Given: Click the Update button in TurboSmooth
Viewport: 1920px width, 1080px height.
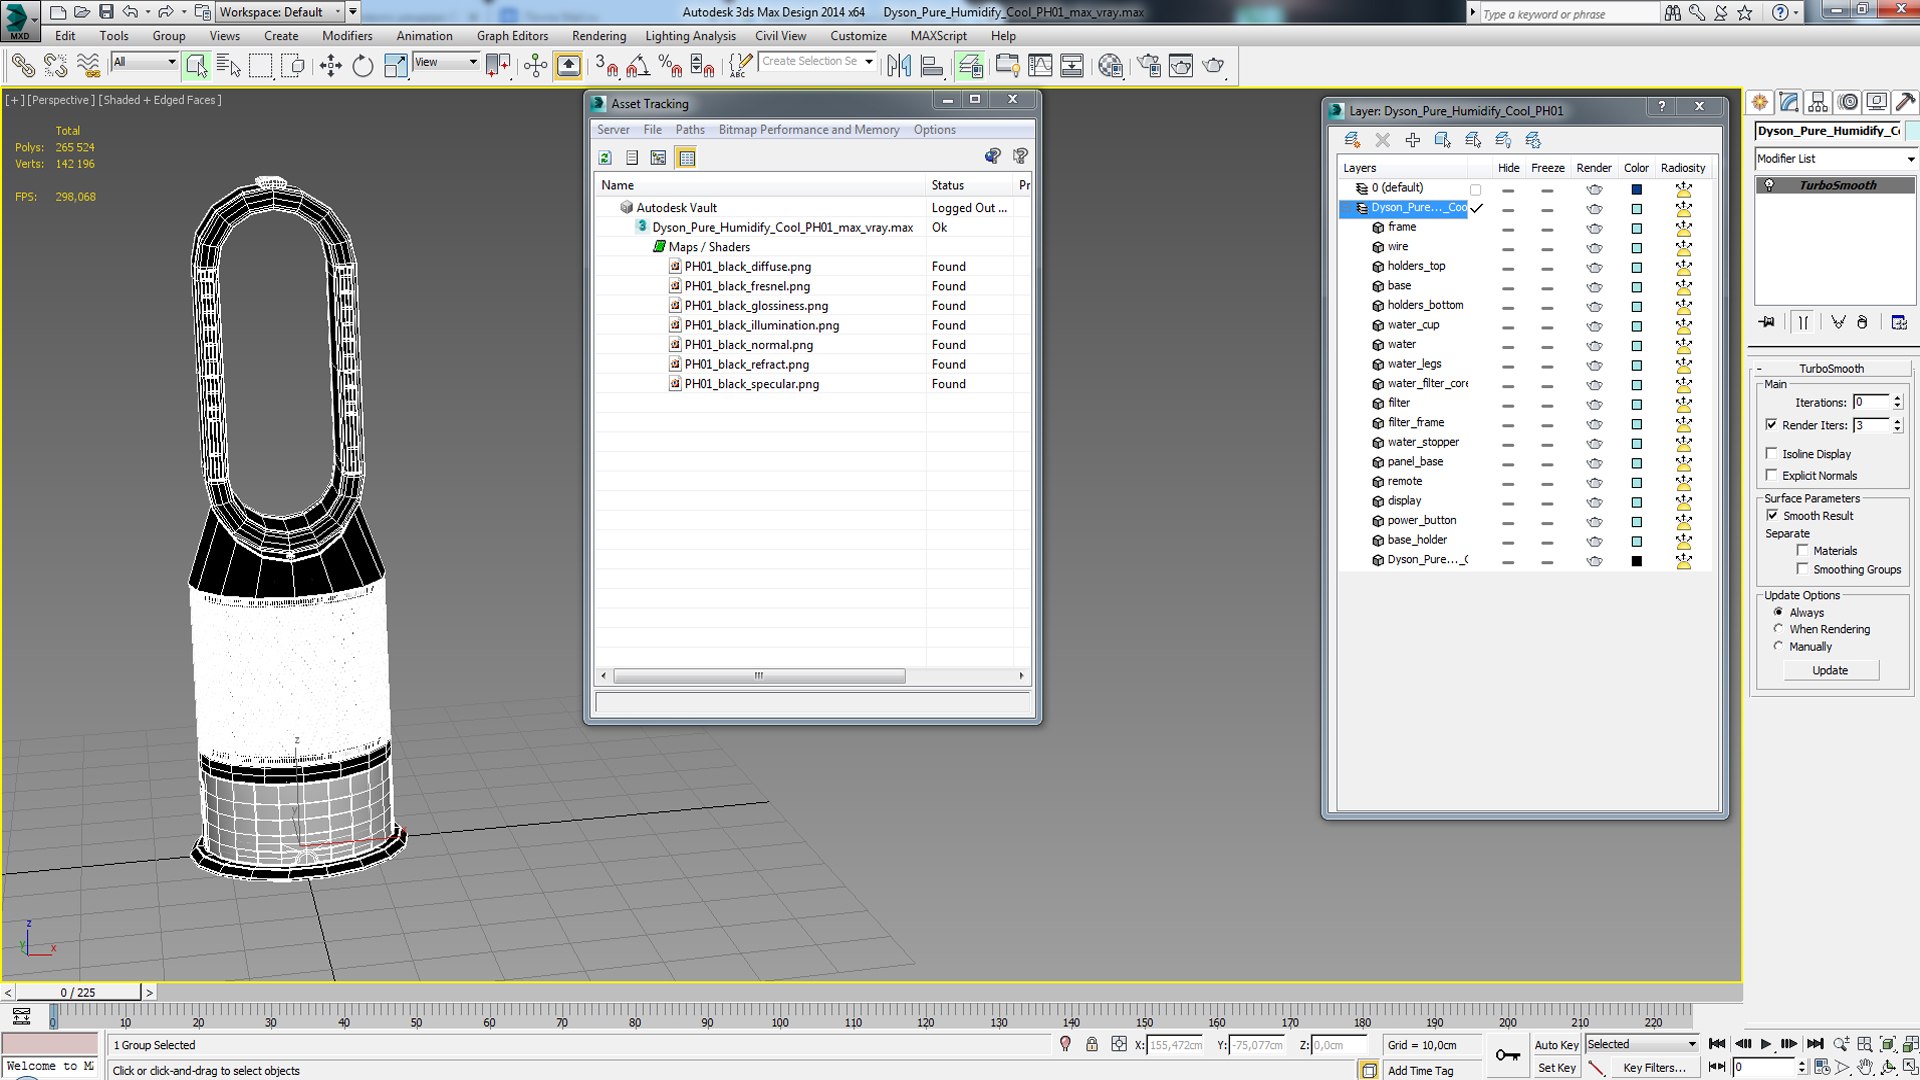Looking at the screenshot, I should pyautogui.click(x=1830, y=671).
